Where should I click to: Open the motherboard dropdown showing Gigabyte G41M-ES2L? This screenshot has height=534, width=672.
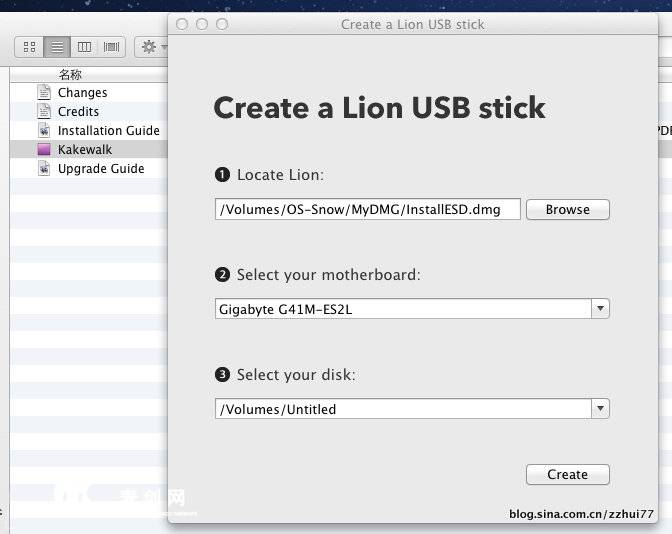411,309
